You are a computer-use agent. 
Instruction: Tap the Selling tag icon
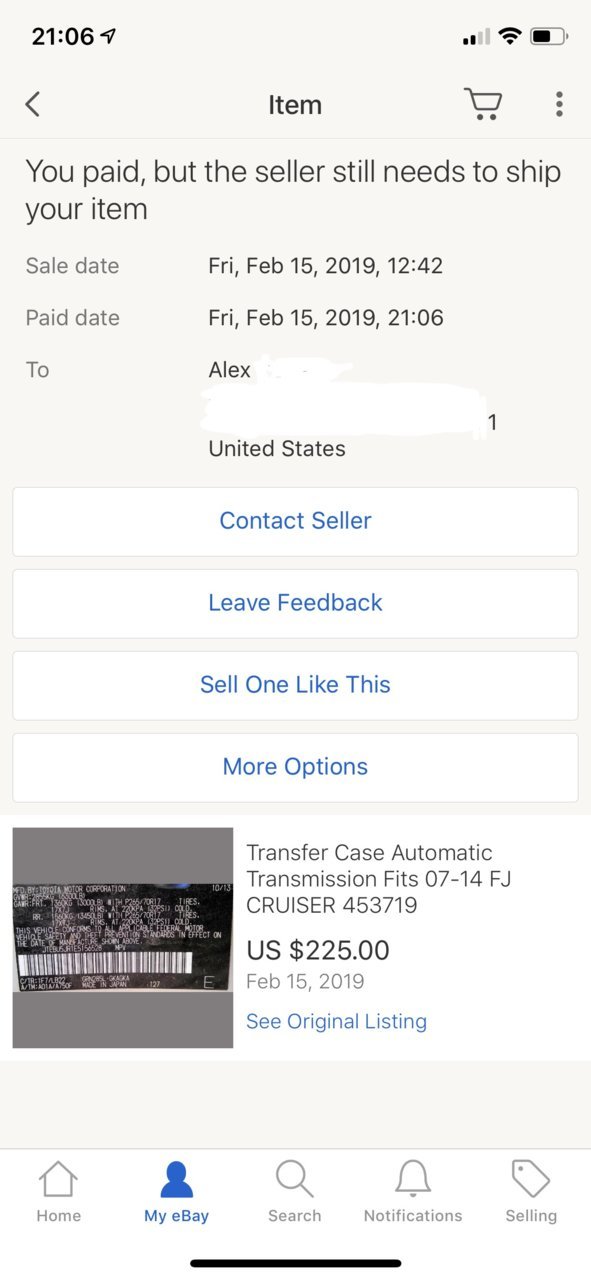(531, 1179)
